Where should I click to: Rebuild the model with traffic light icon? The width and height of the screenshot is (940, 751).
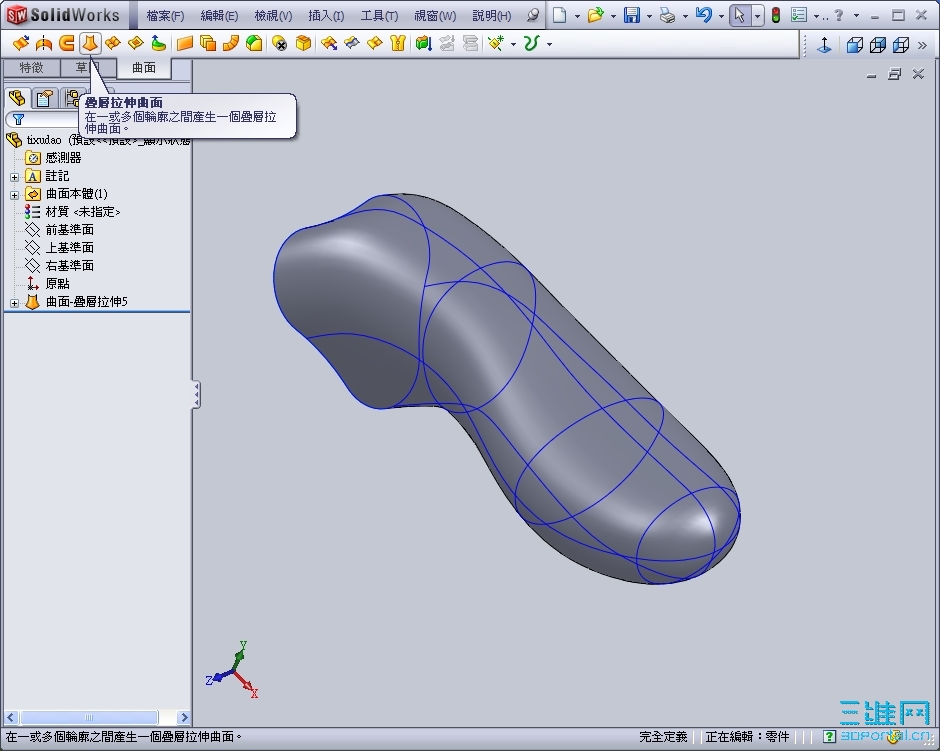click(x=775, y=16)
